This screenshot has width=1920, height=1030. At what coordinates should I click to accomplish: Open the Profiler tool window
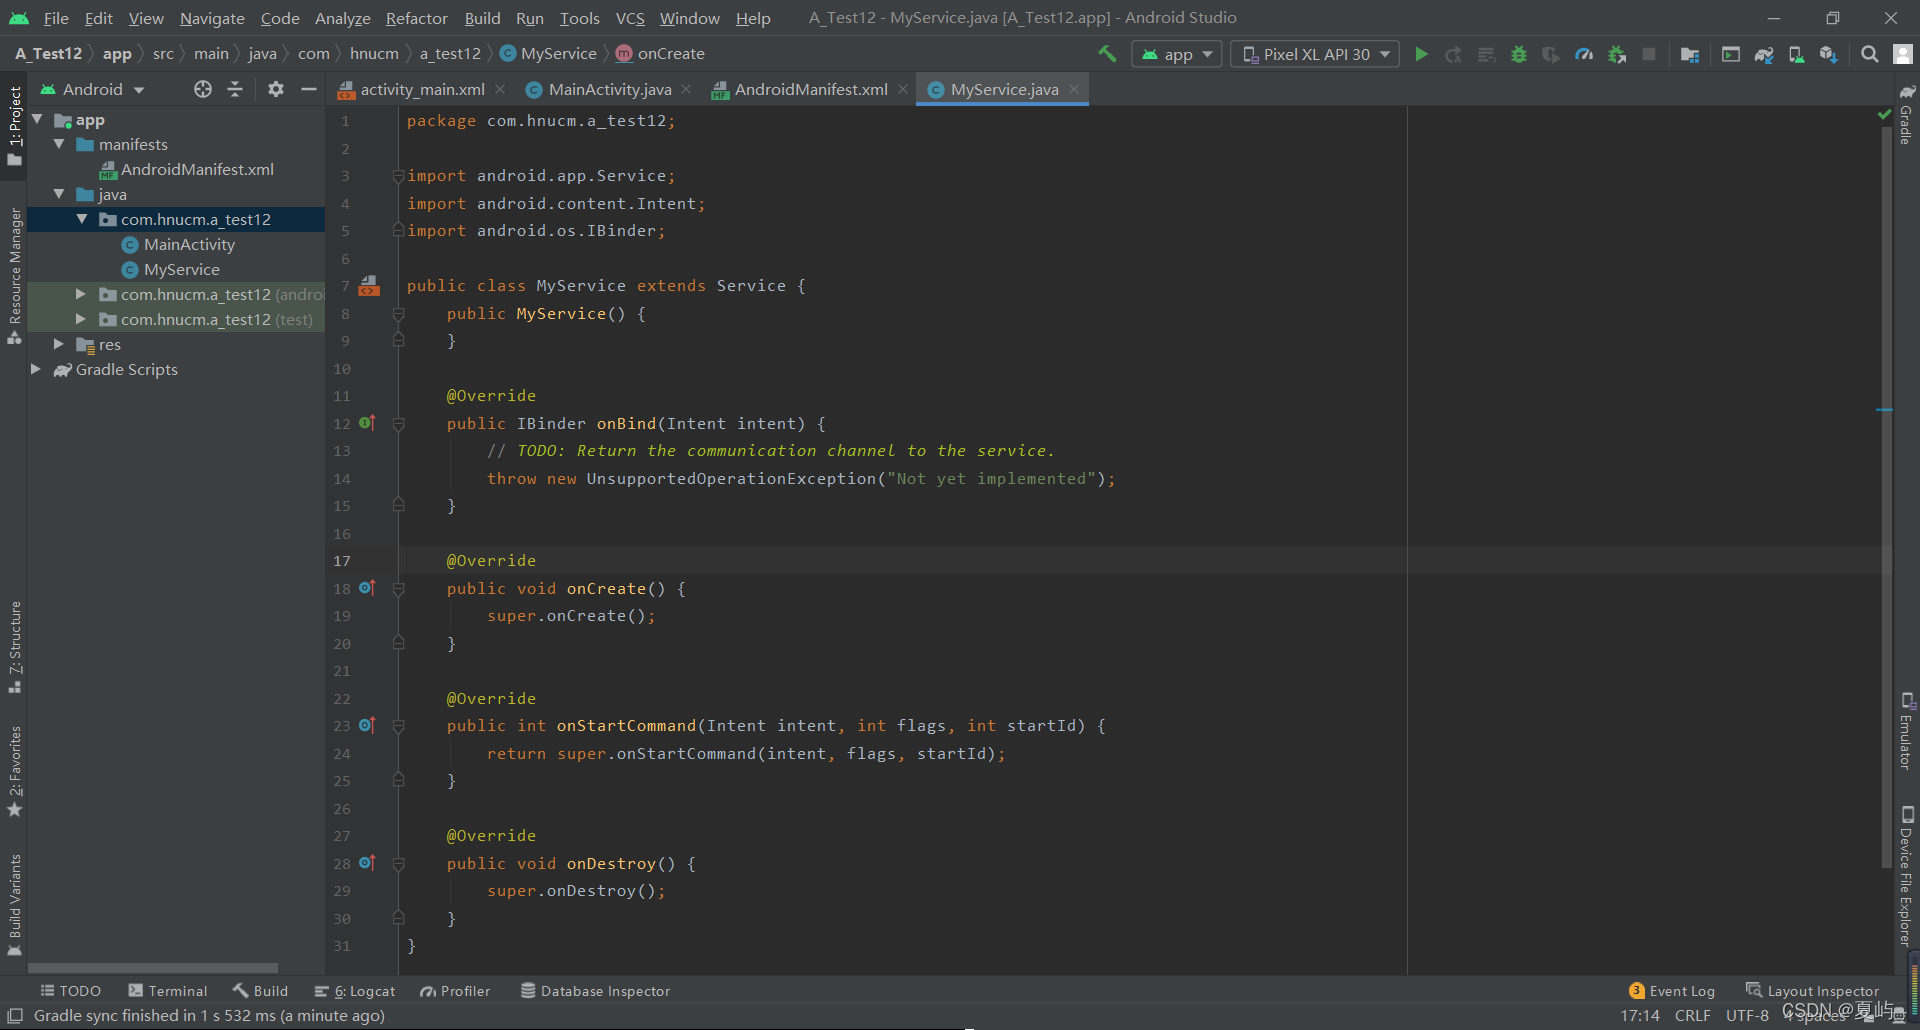[x=455, y=991]
